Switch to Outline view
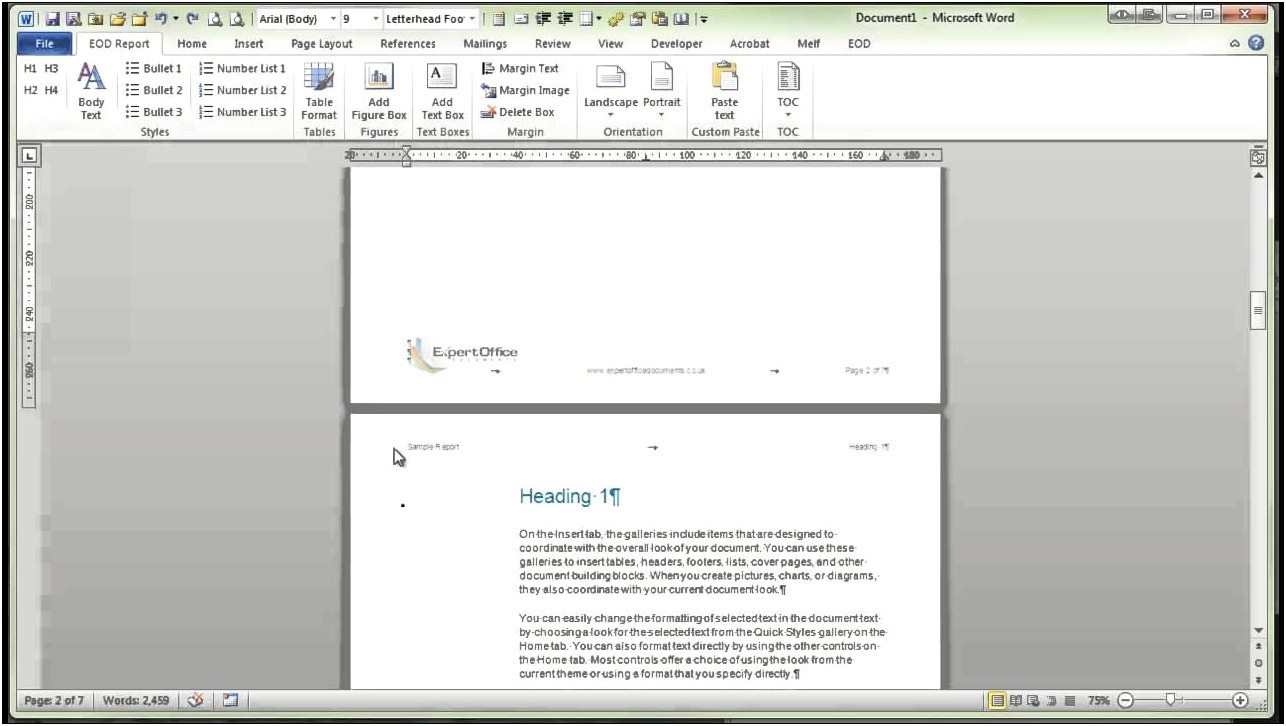 click(1050, 701)
